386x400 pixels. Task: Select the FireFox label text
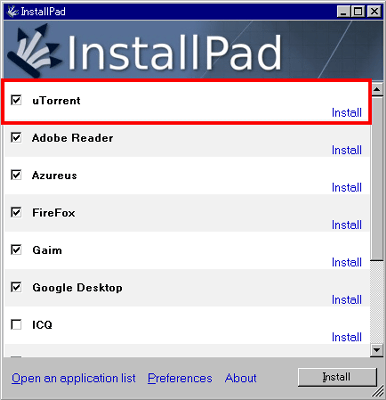(x=54, y=213)
